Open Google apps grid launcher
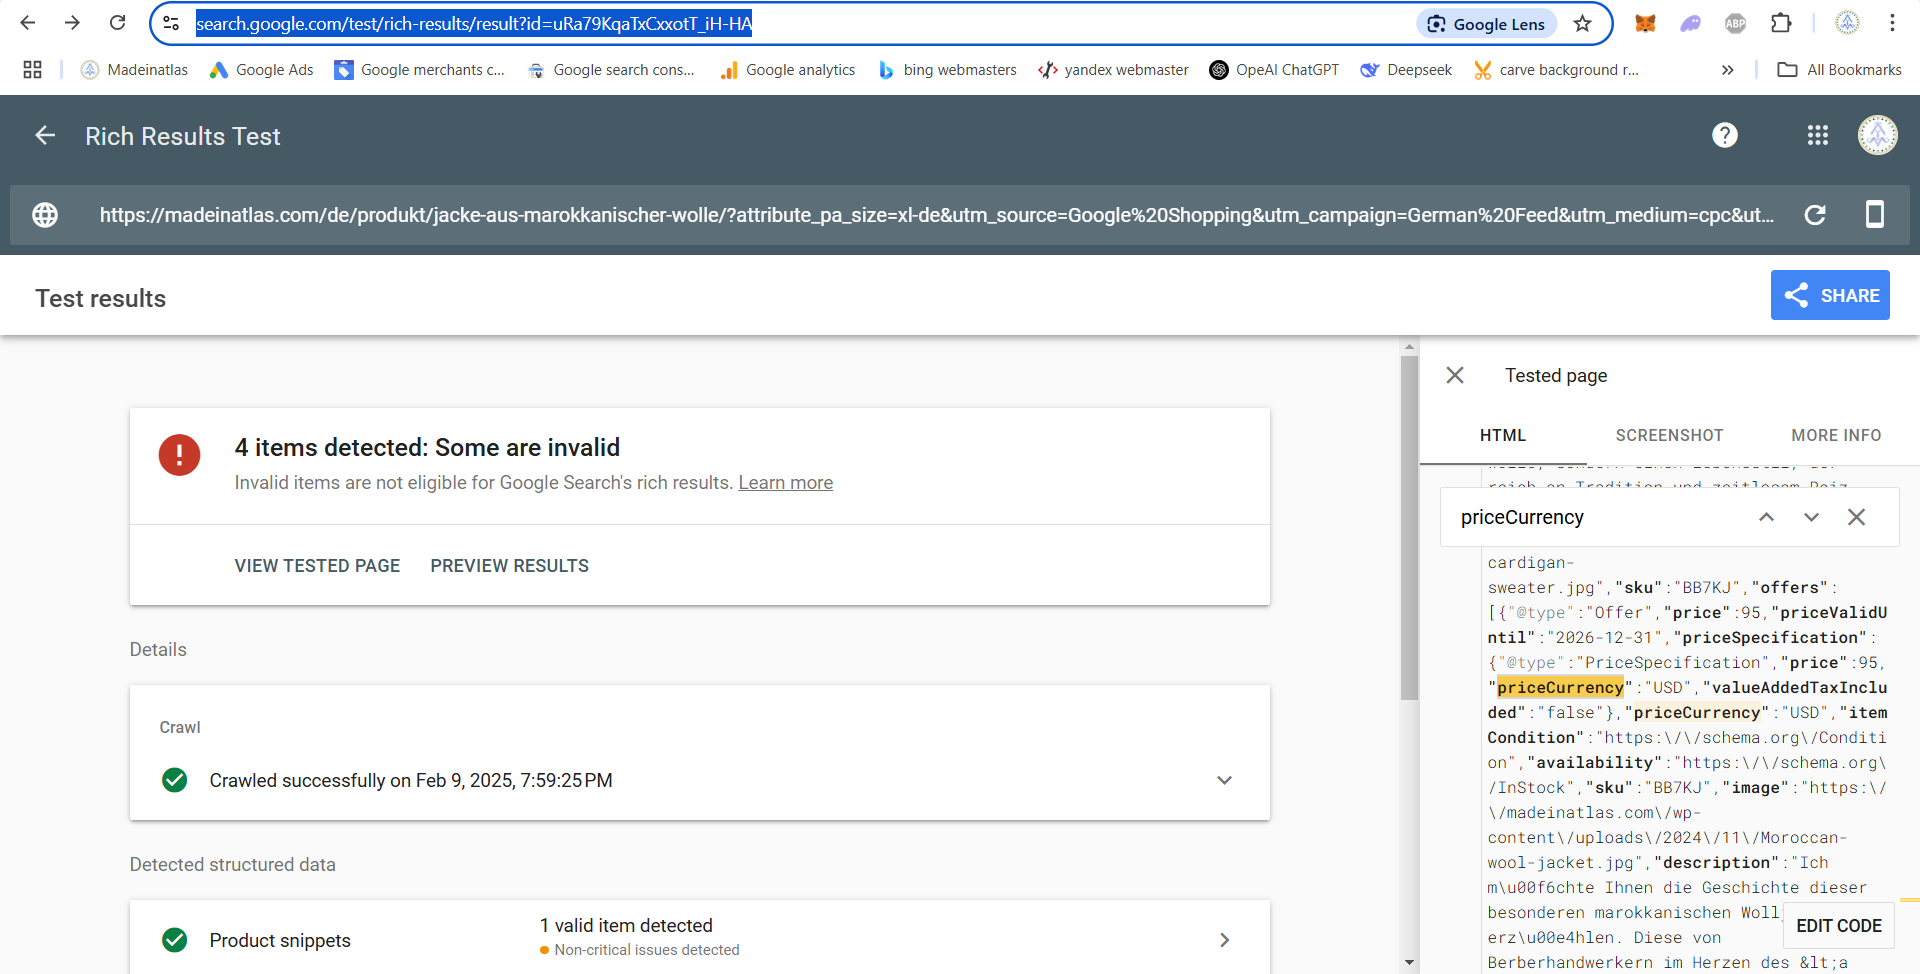 pos(1818,135)
